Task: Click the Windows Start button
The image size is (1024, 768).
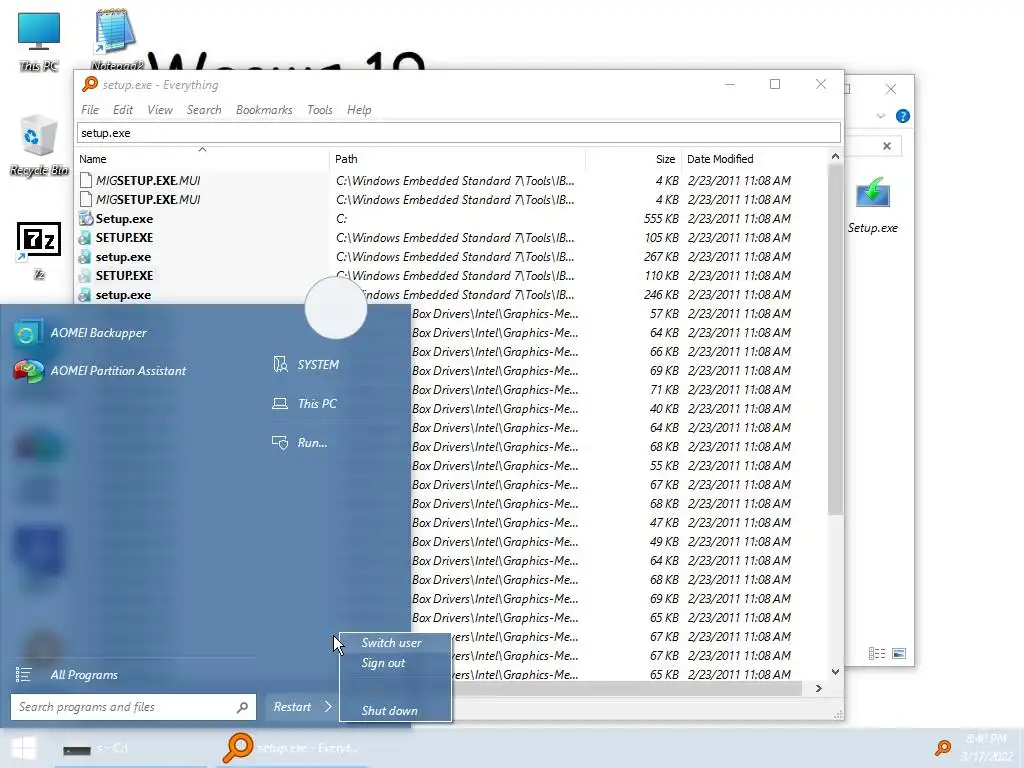Action: (x=24, y=748)
